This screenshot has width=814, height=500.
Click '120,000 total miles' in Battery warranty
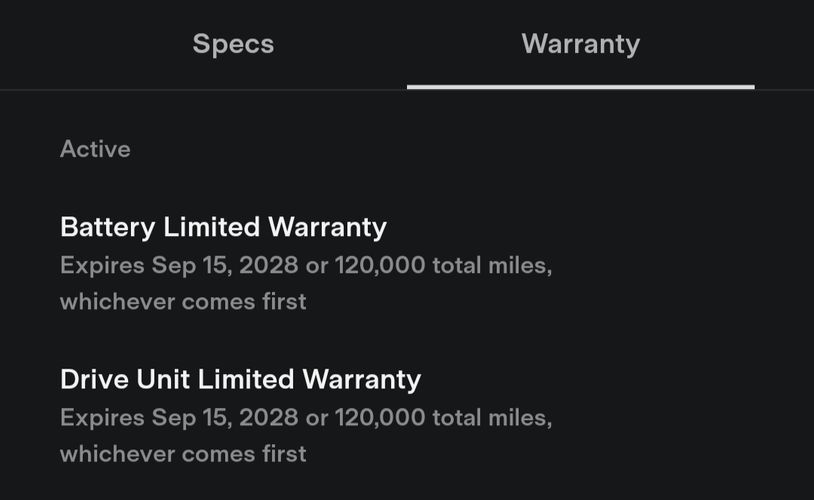tap(442, 265)
